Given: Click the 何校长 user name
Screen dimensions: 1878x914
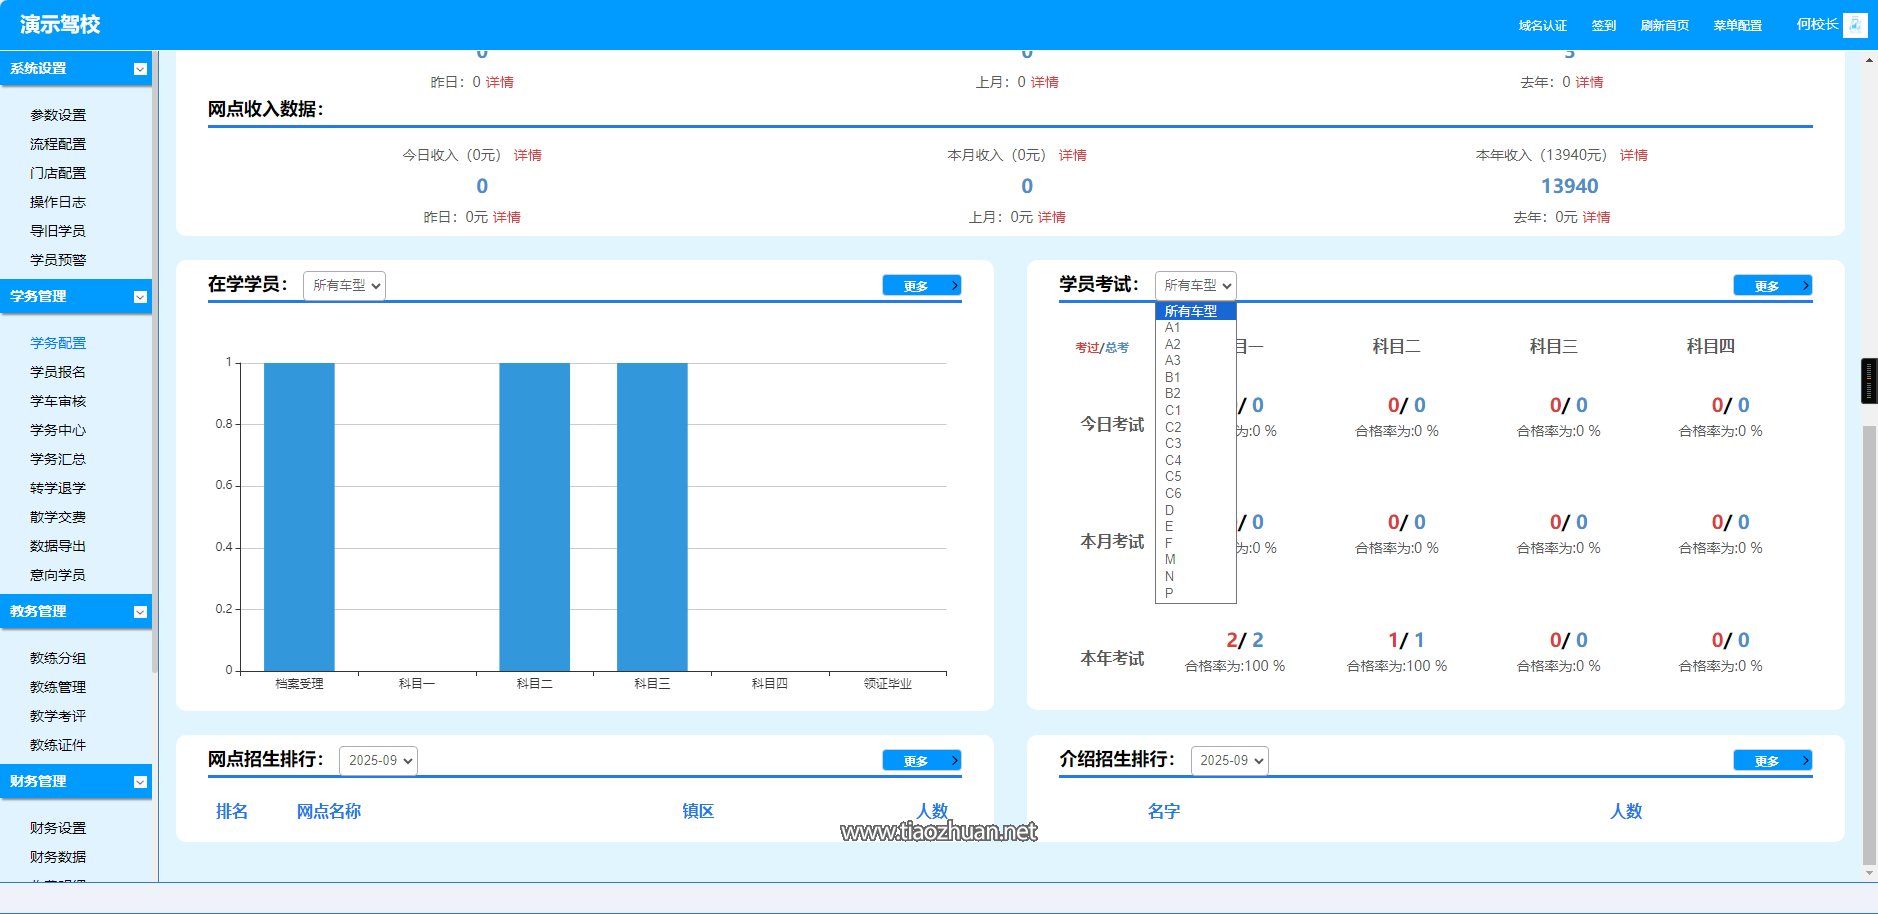Looking at the screenshot, I should tap(1817, 24).
